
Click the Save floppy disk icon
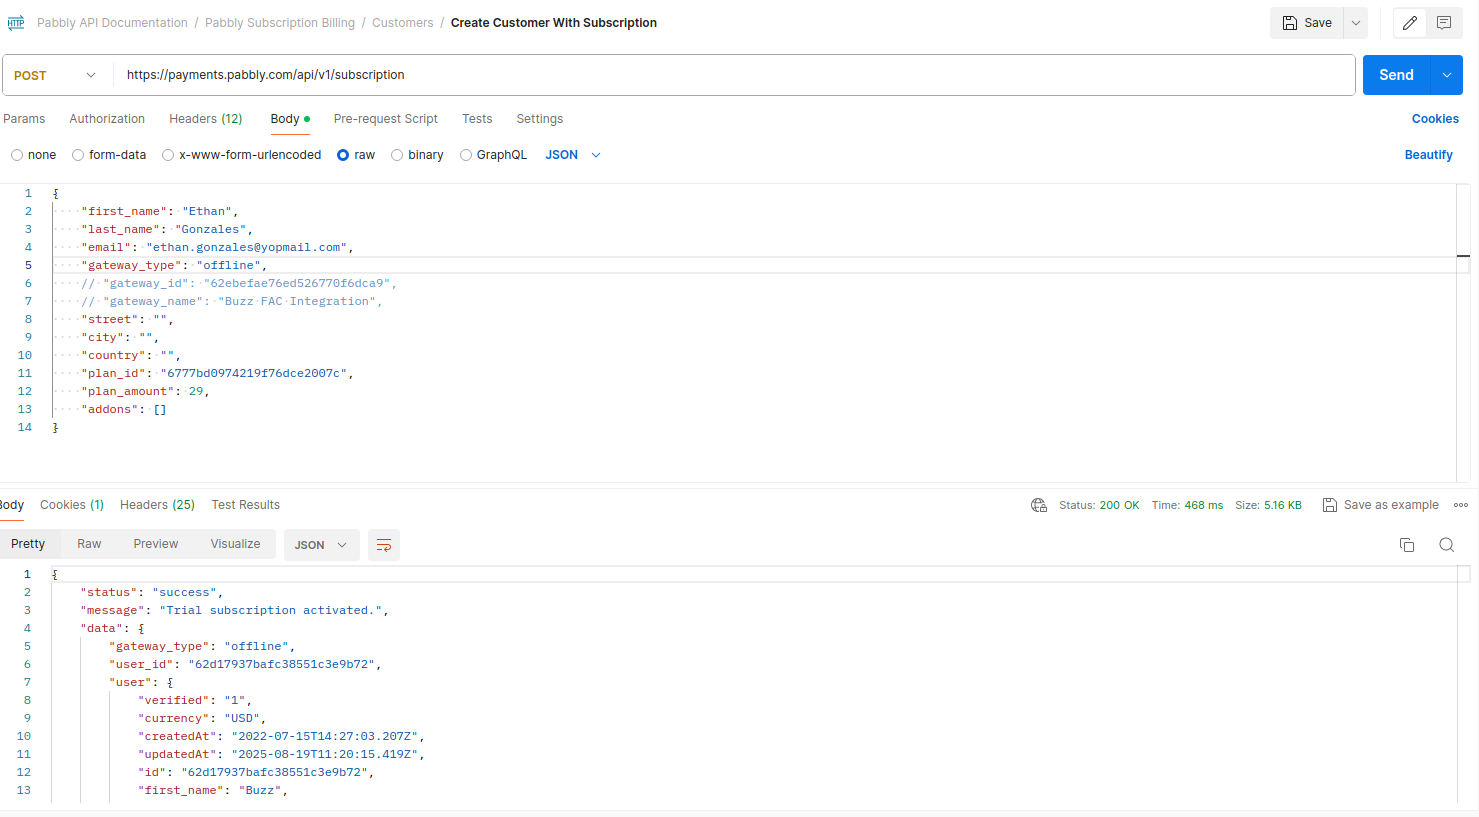1290,23
